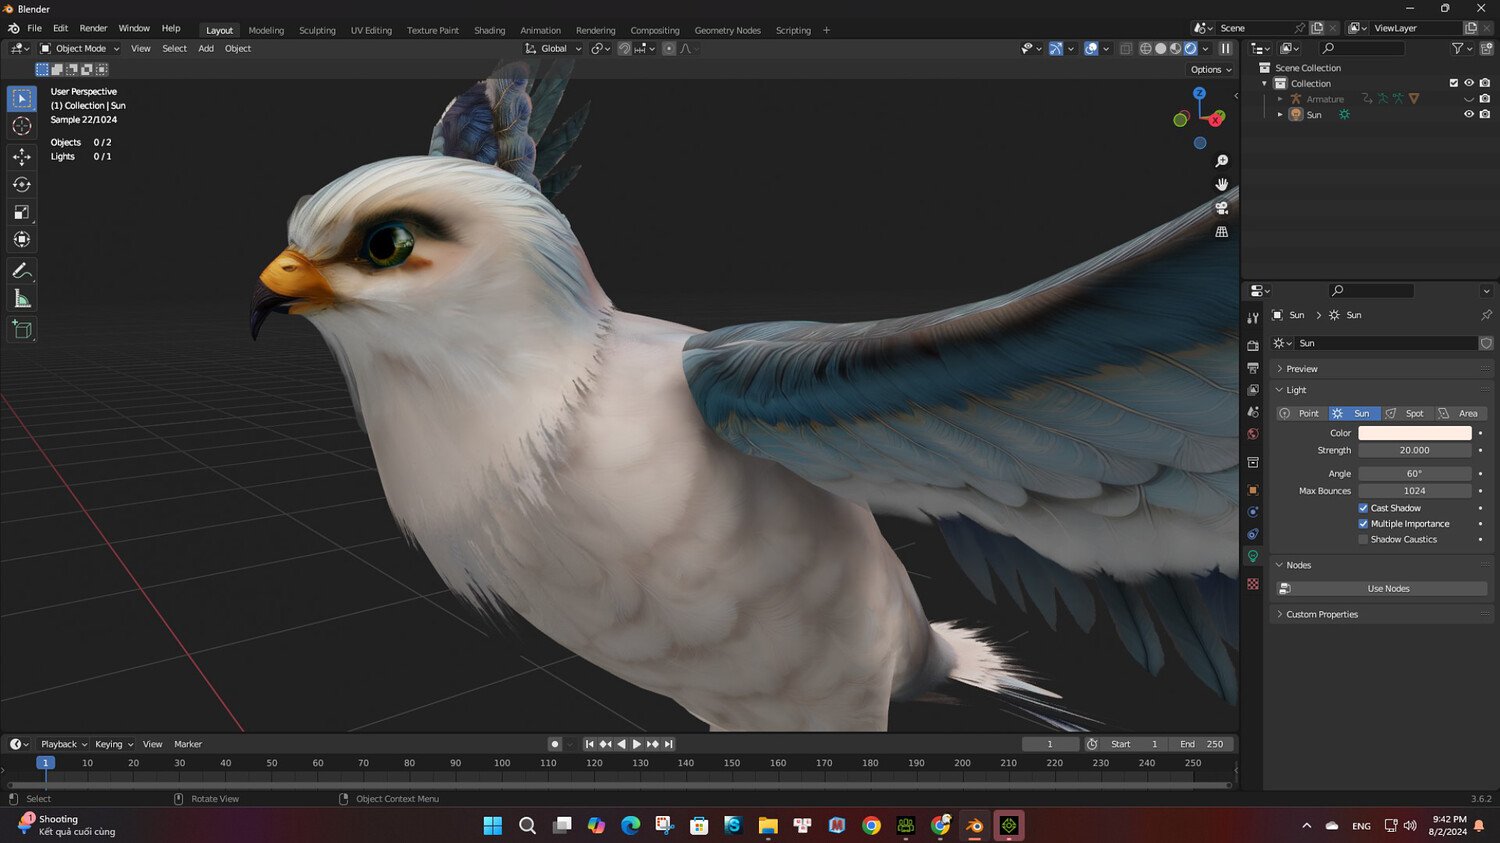Open File Explorer from taskbar
This screenshot has height=843, width=1500.
coord(768,825)
